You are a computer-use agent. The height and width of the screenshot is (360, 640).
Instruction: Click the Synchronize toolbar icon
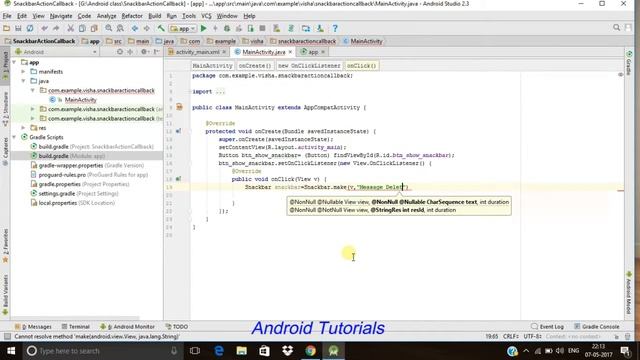pyautogui.click(x=30, y=28)
